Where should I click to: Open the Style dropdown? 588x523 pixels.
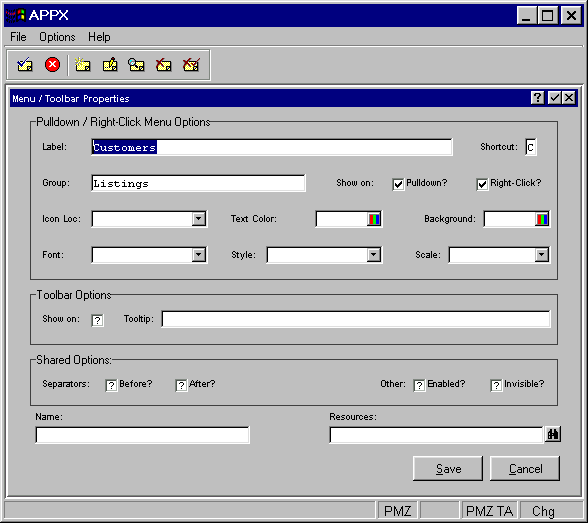[374, 255]
